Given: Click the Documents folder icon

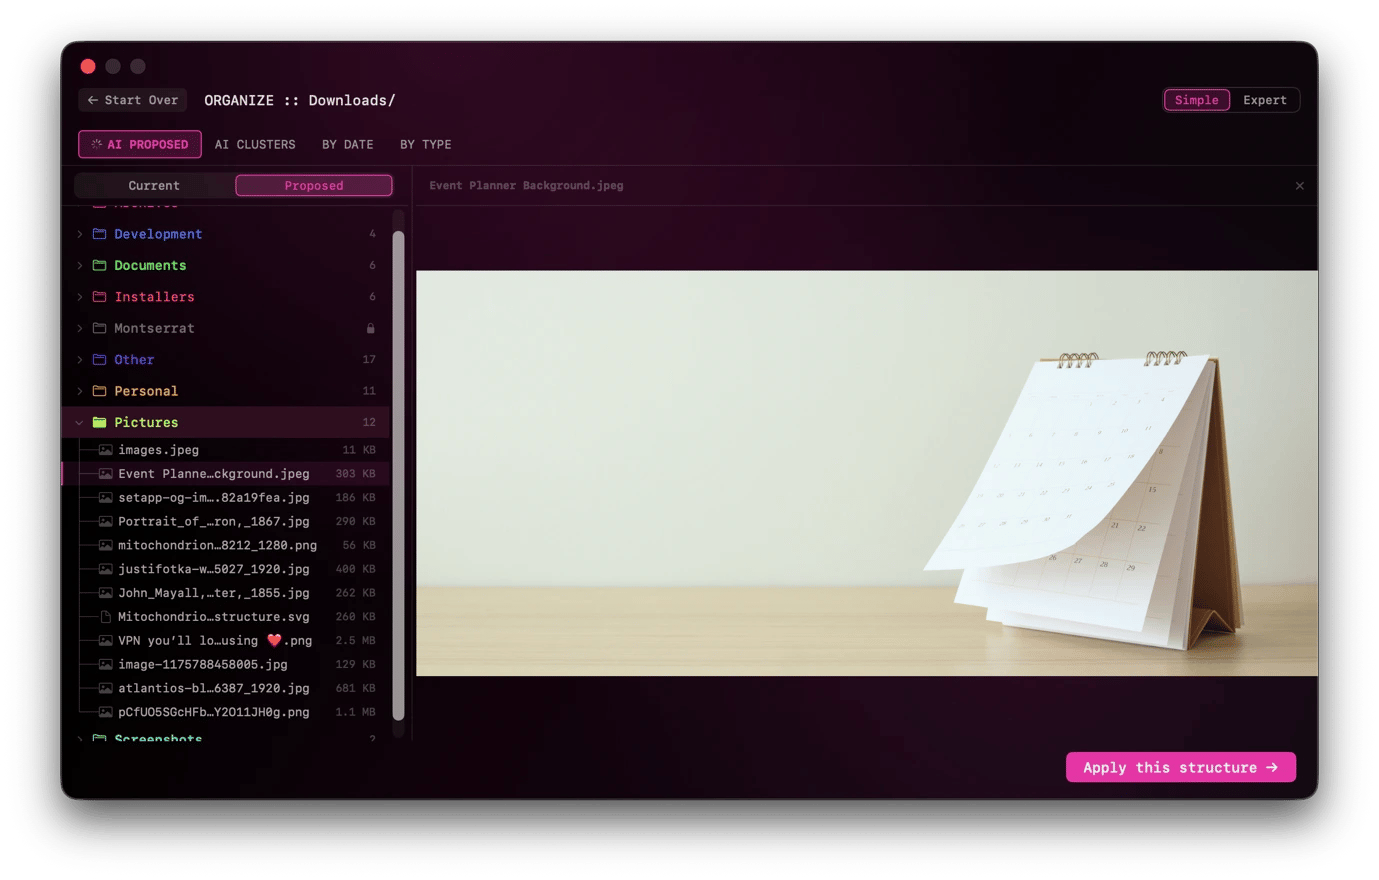Looking at the screenshot, I should click(x=100, y=265).
